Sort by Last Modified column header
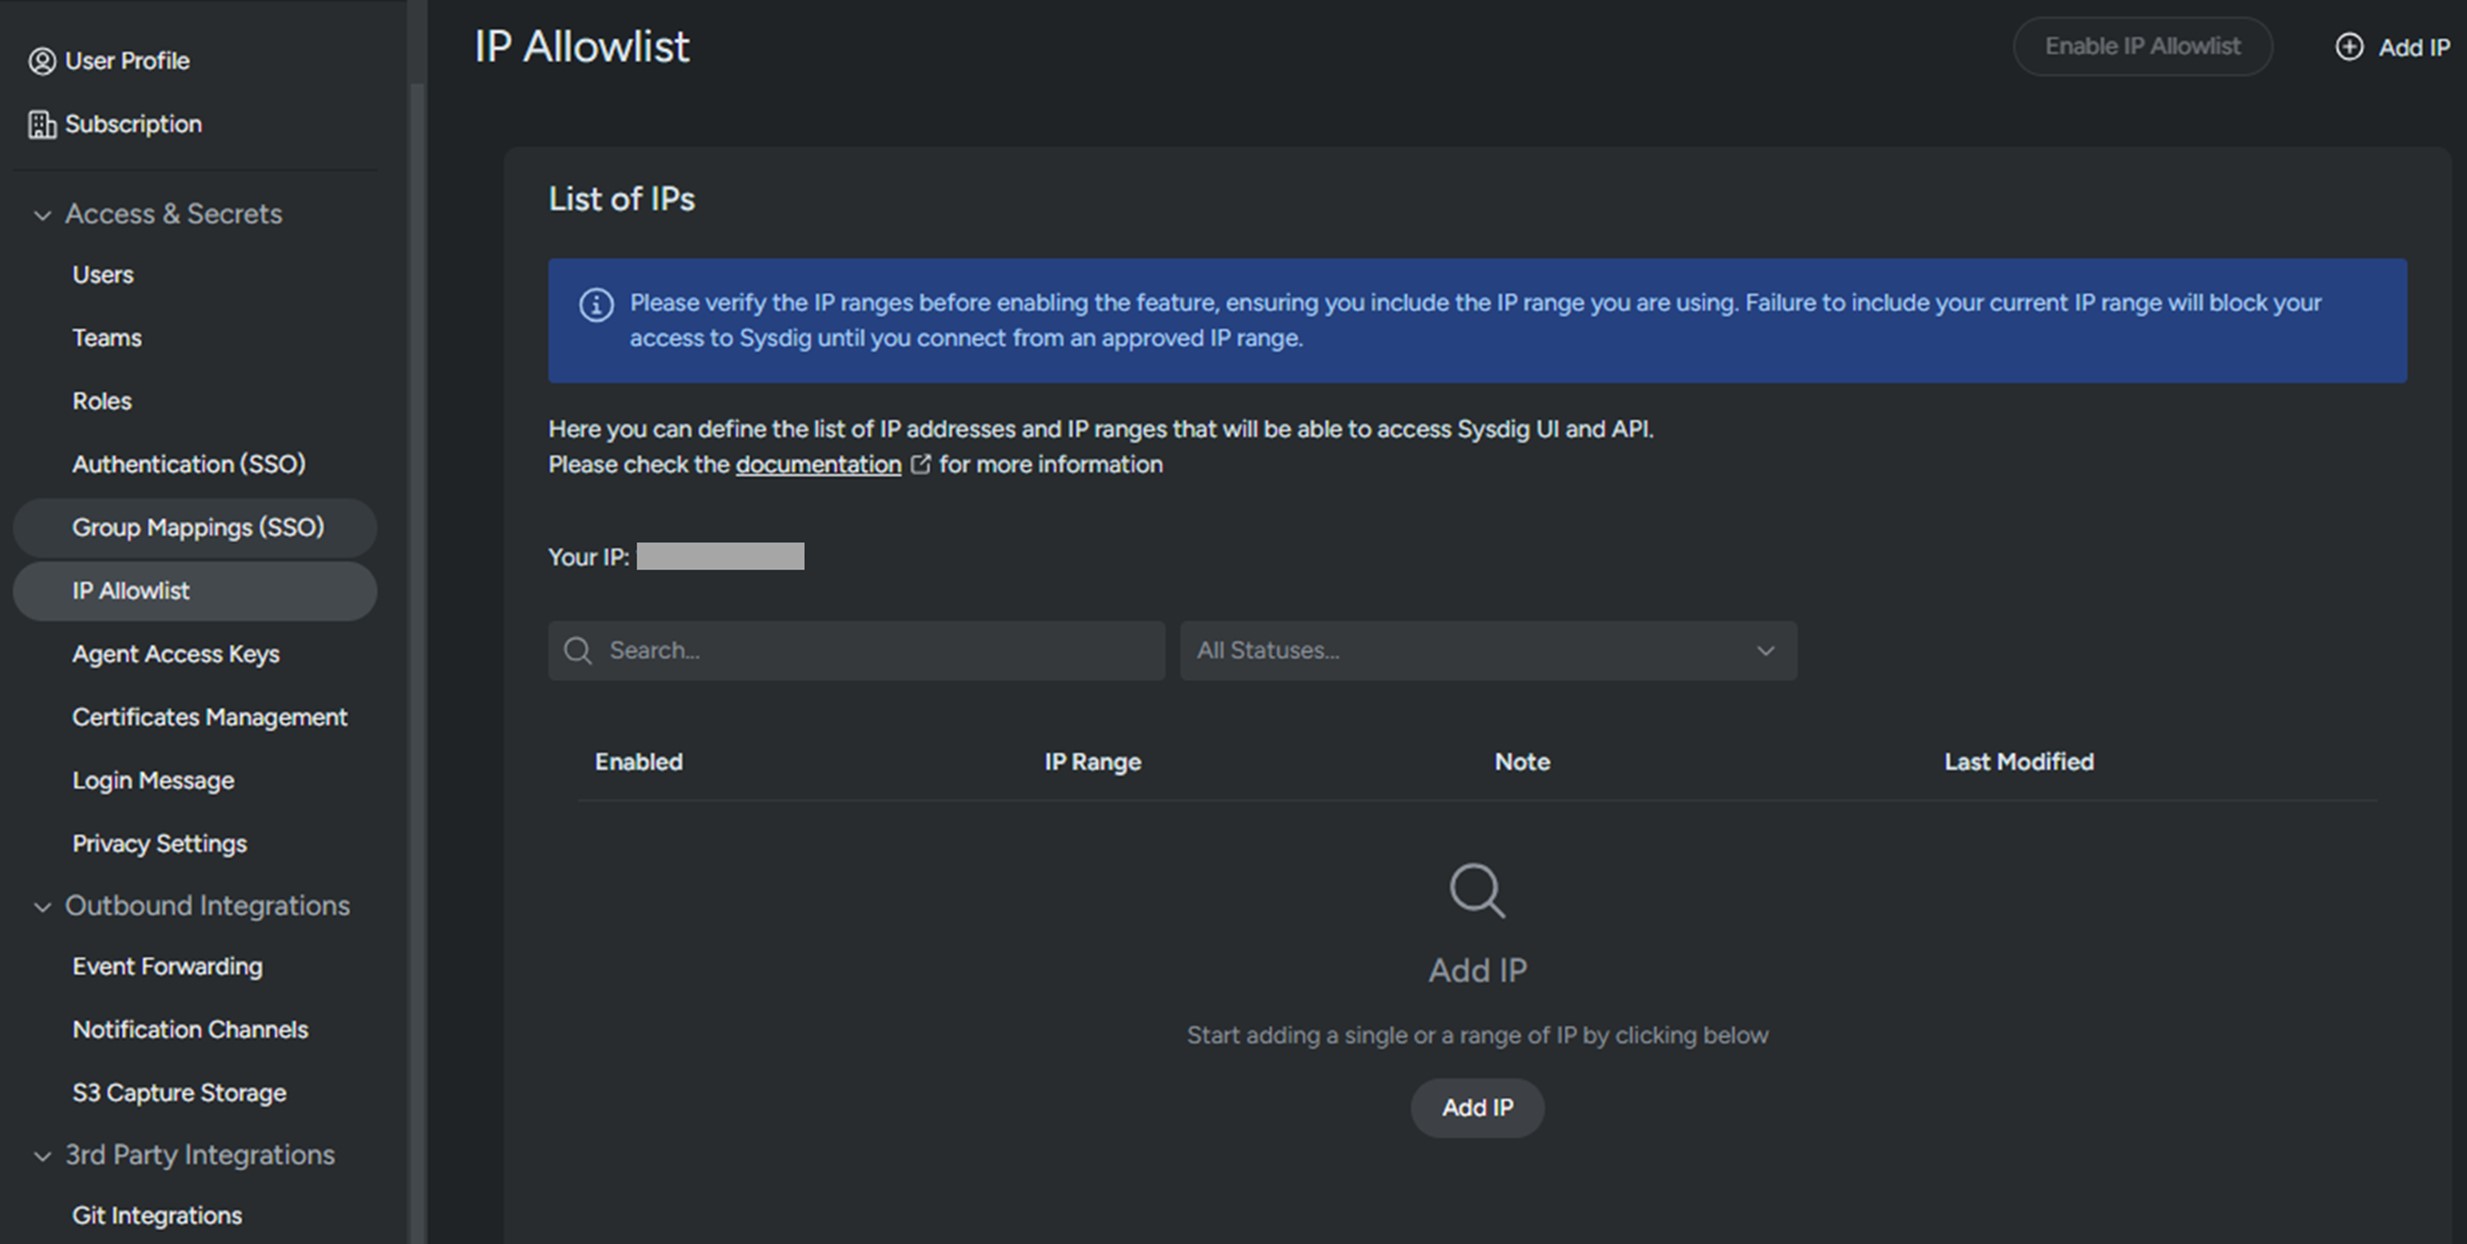Screen dimensions: 2467x1244 [2018, 762]
